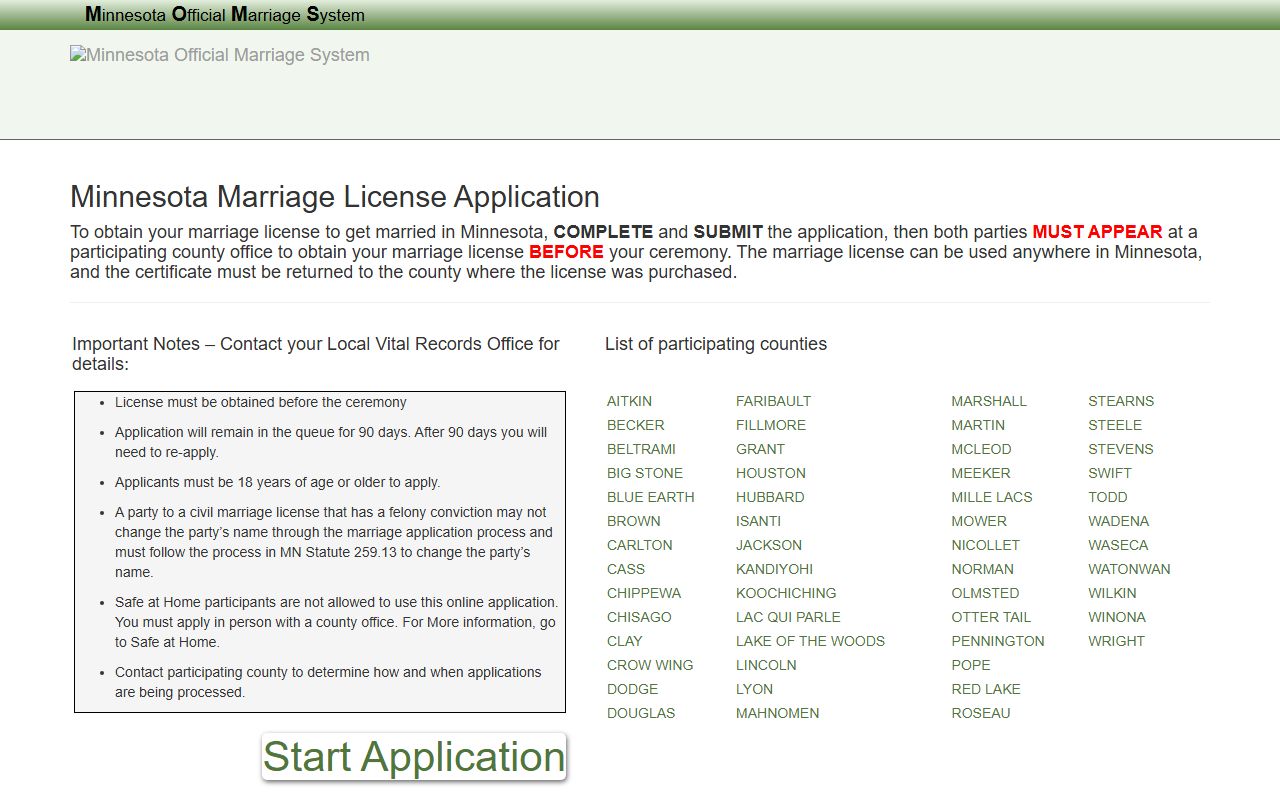Screen dimensions: 1280x800
Task: Select POPE county
Action: [971, 665]
